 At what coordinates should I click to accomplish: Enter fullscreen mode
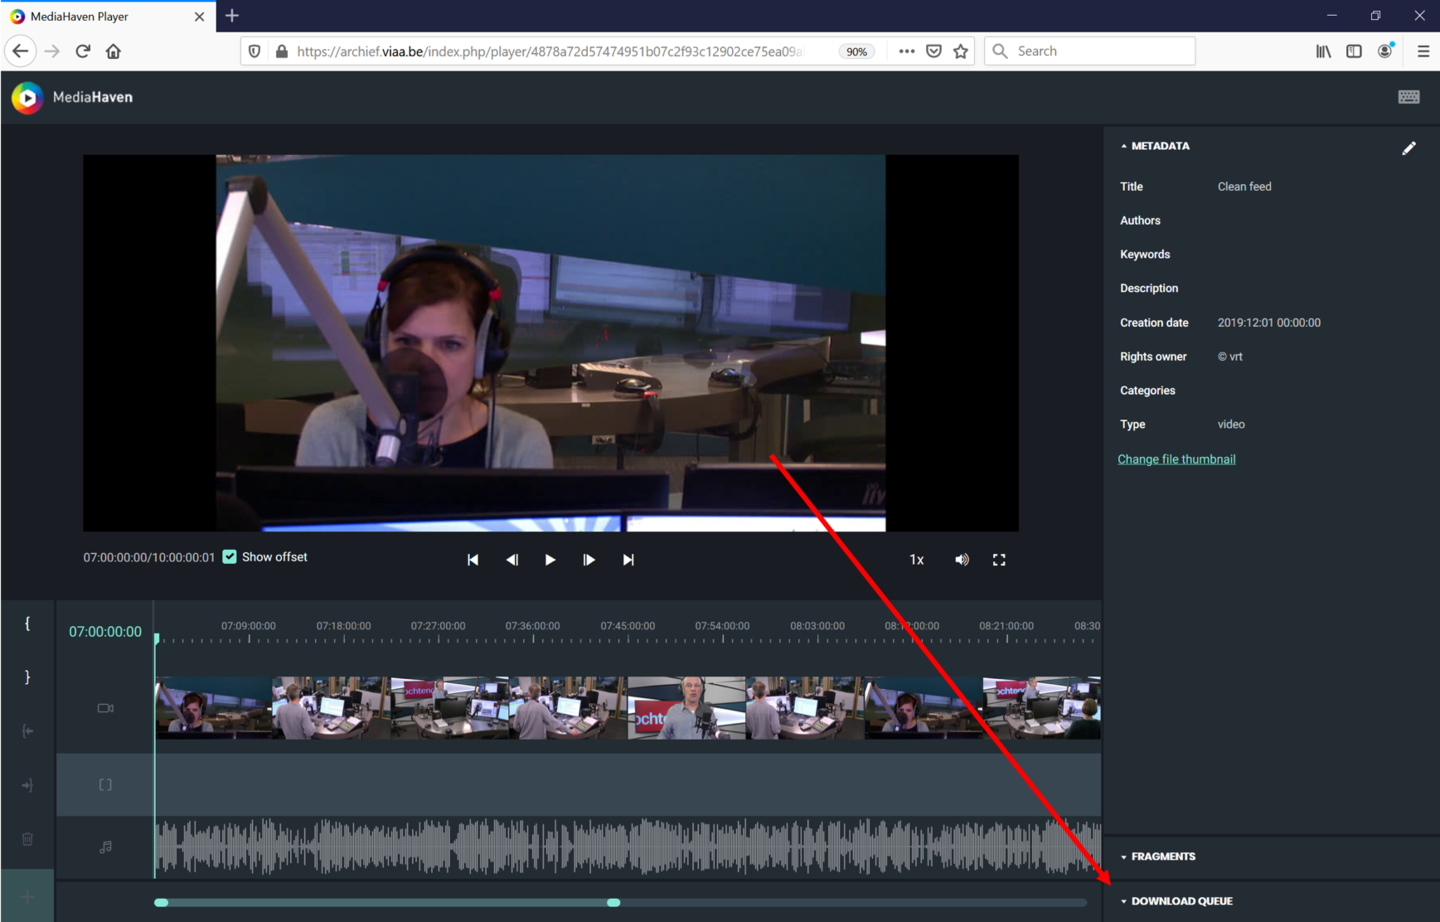pos(999,560)
